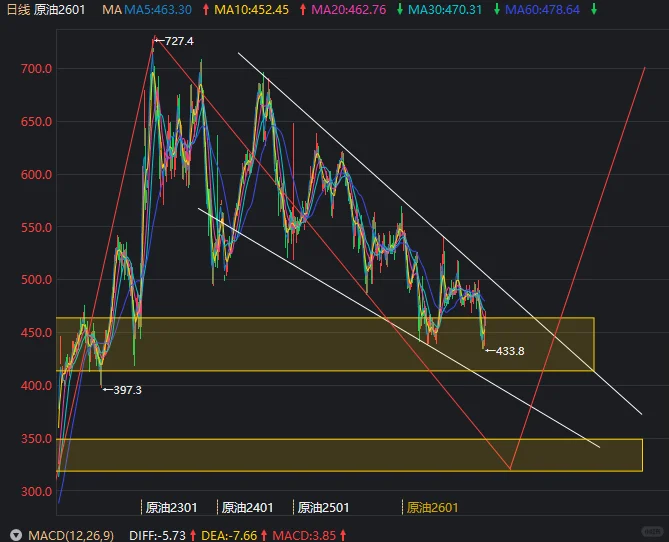Click the red up arrow after DEA value
Viewport: 669px width, 542px height.
[x=264, y=535]
